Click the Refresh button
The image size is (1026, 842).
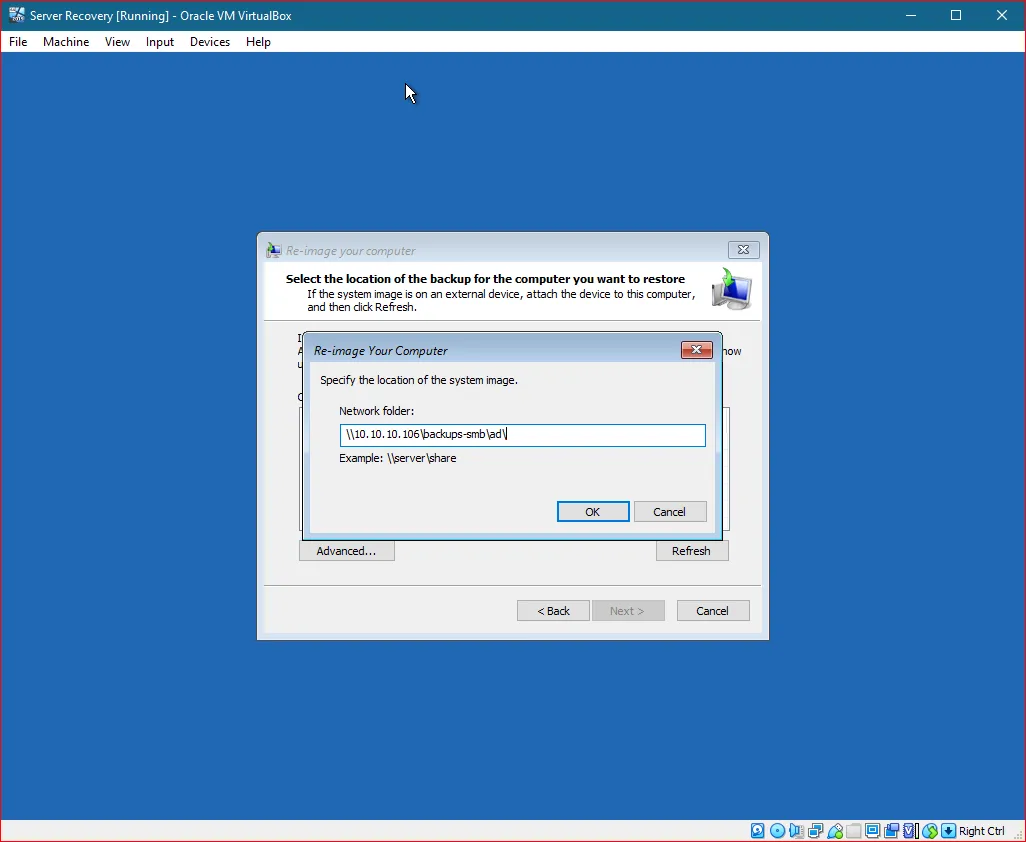click(692, 550)
